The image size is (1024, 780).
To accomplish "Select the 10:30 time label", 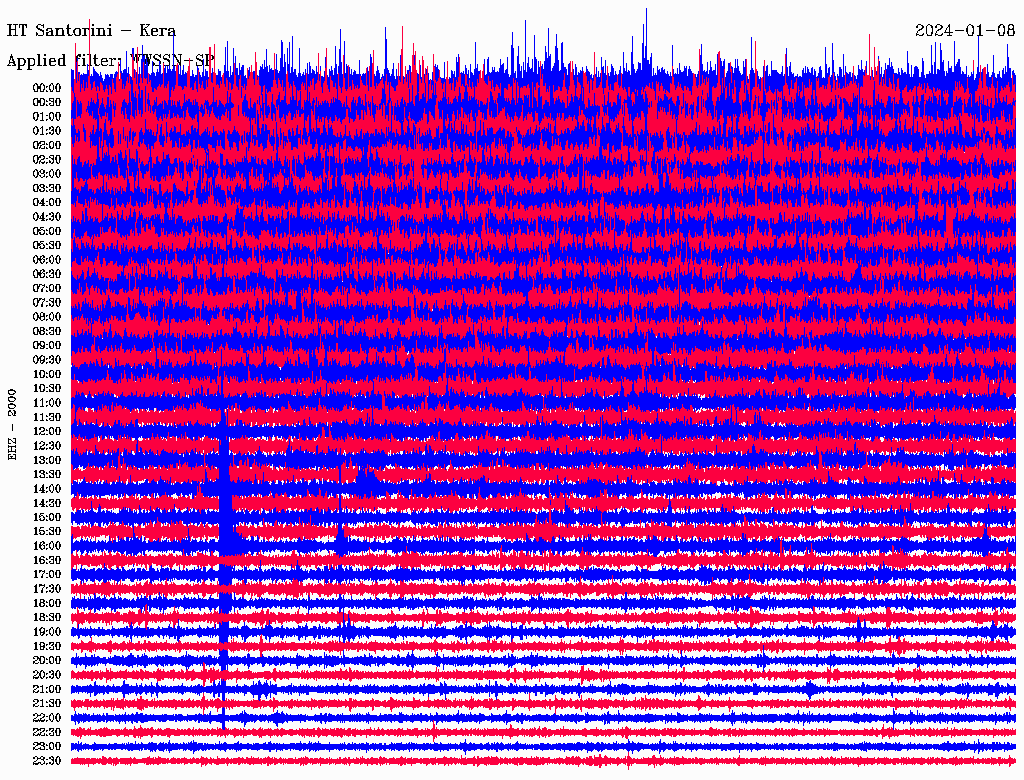I will pos(47,389).
